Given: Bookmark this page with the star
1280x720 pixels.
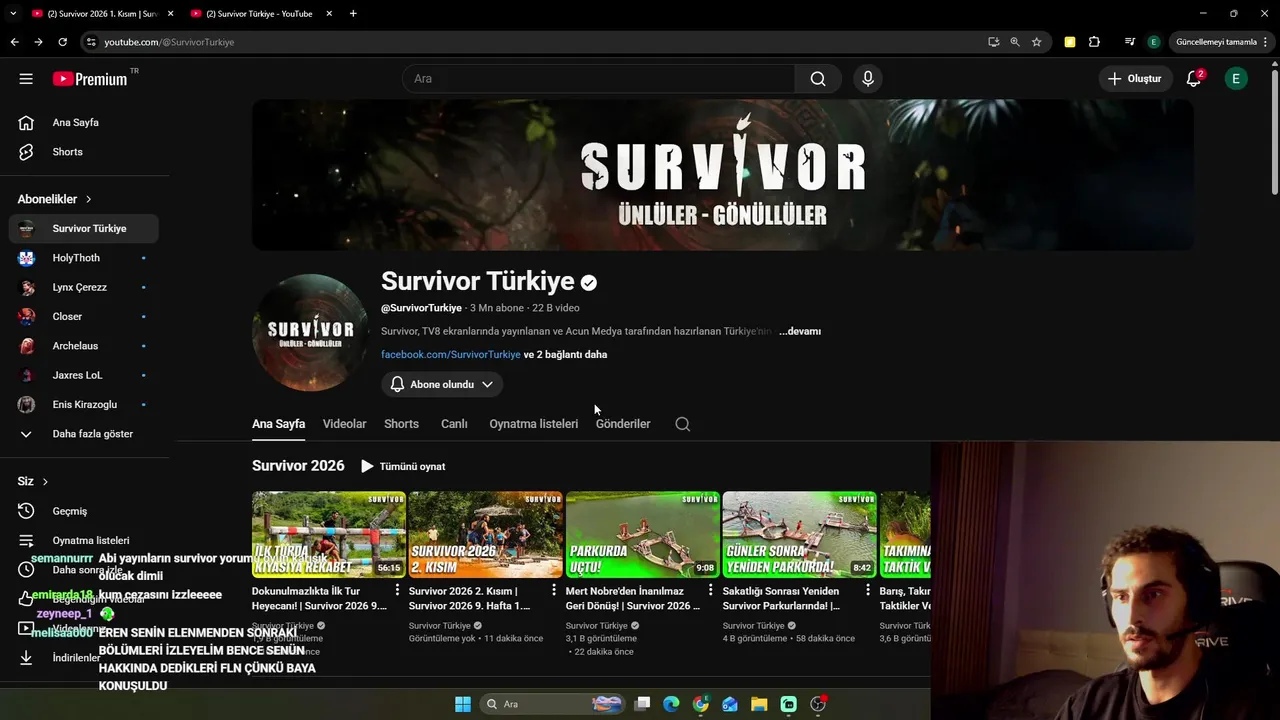Looking at the screenshot, I should (x=1037, y=42).
